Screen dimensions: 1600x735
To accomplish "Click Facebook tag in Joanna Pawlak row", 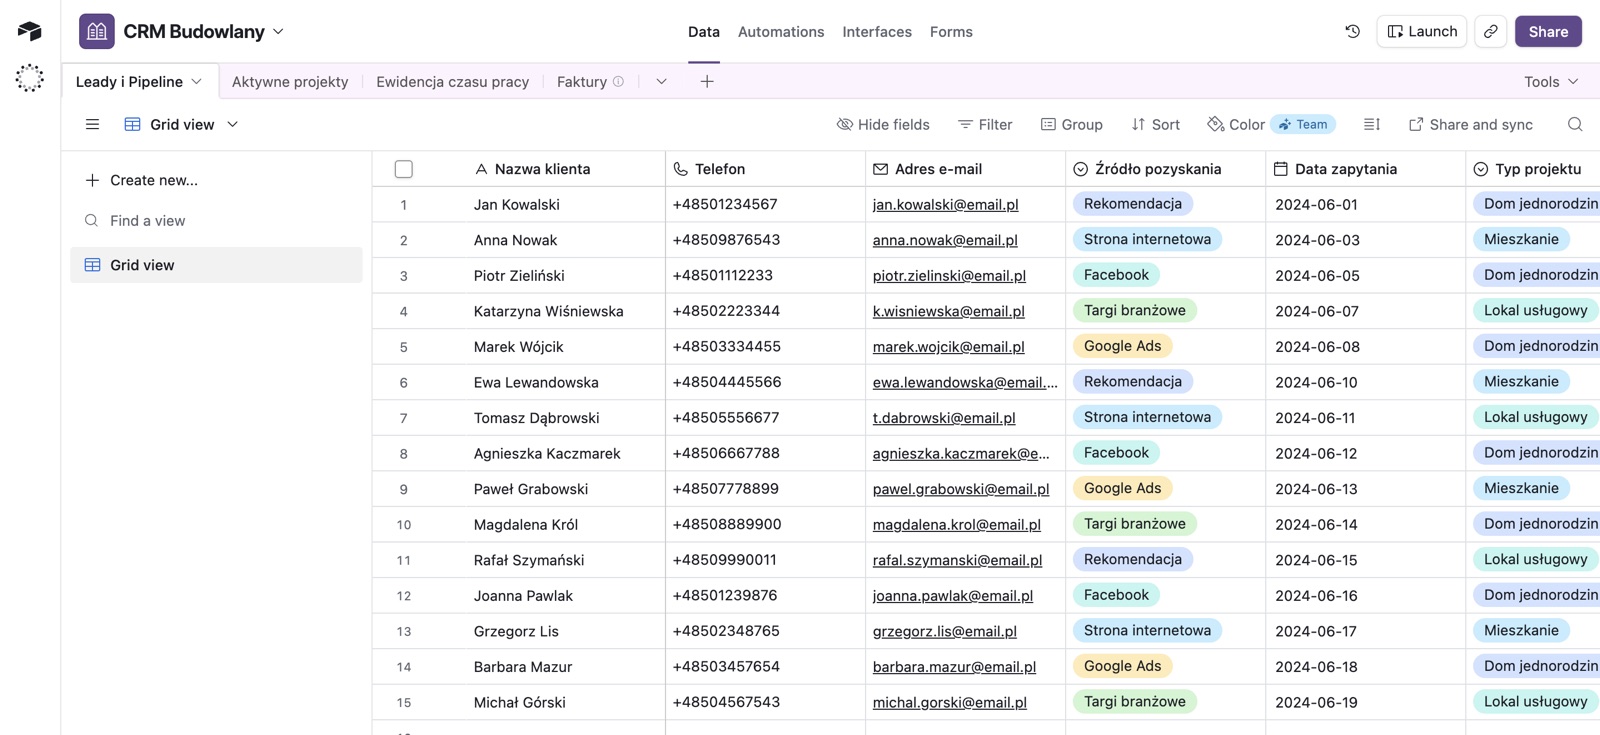I will pyautogui.click(x=1116, y=595).
